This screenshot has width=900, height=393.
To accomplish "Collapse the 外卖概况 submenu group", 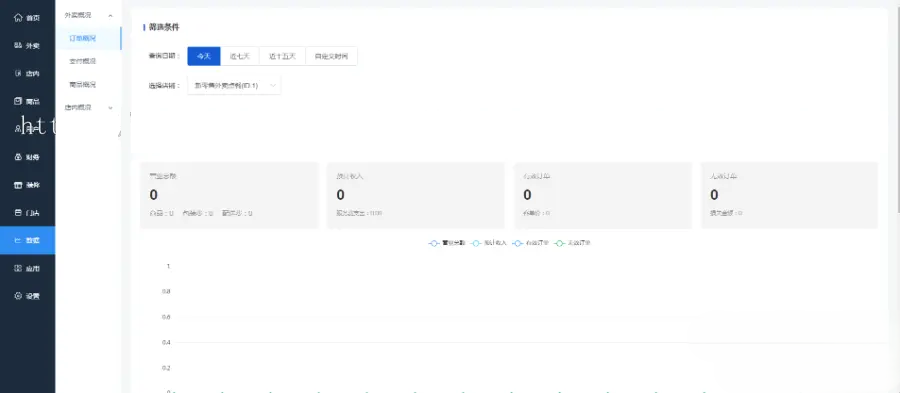I will [88, 15].
